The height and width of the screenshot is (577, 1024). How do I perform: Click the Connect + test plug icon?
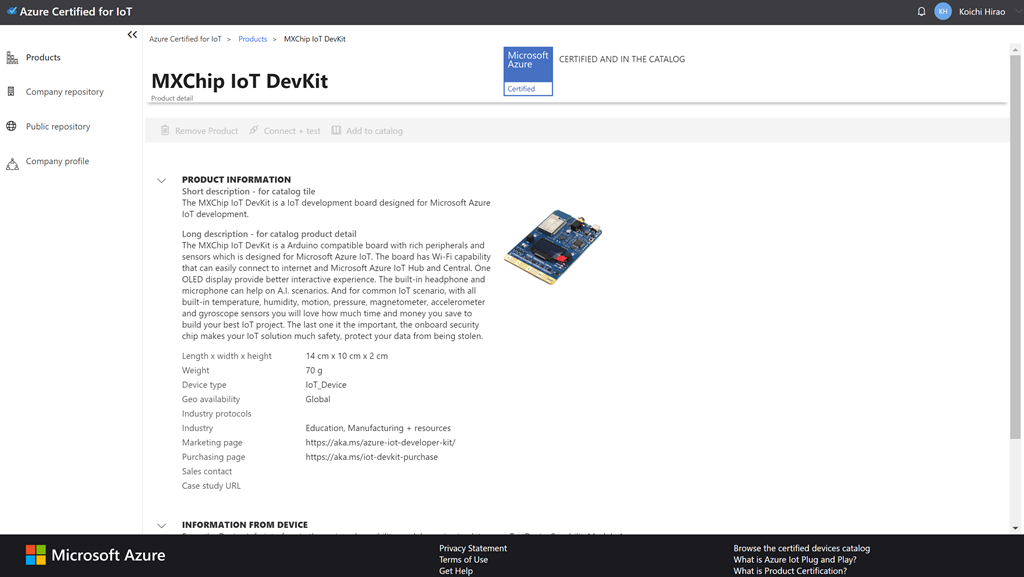253,130
